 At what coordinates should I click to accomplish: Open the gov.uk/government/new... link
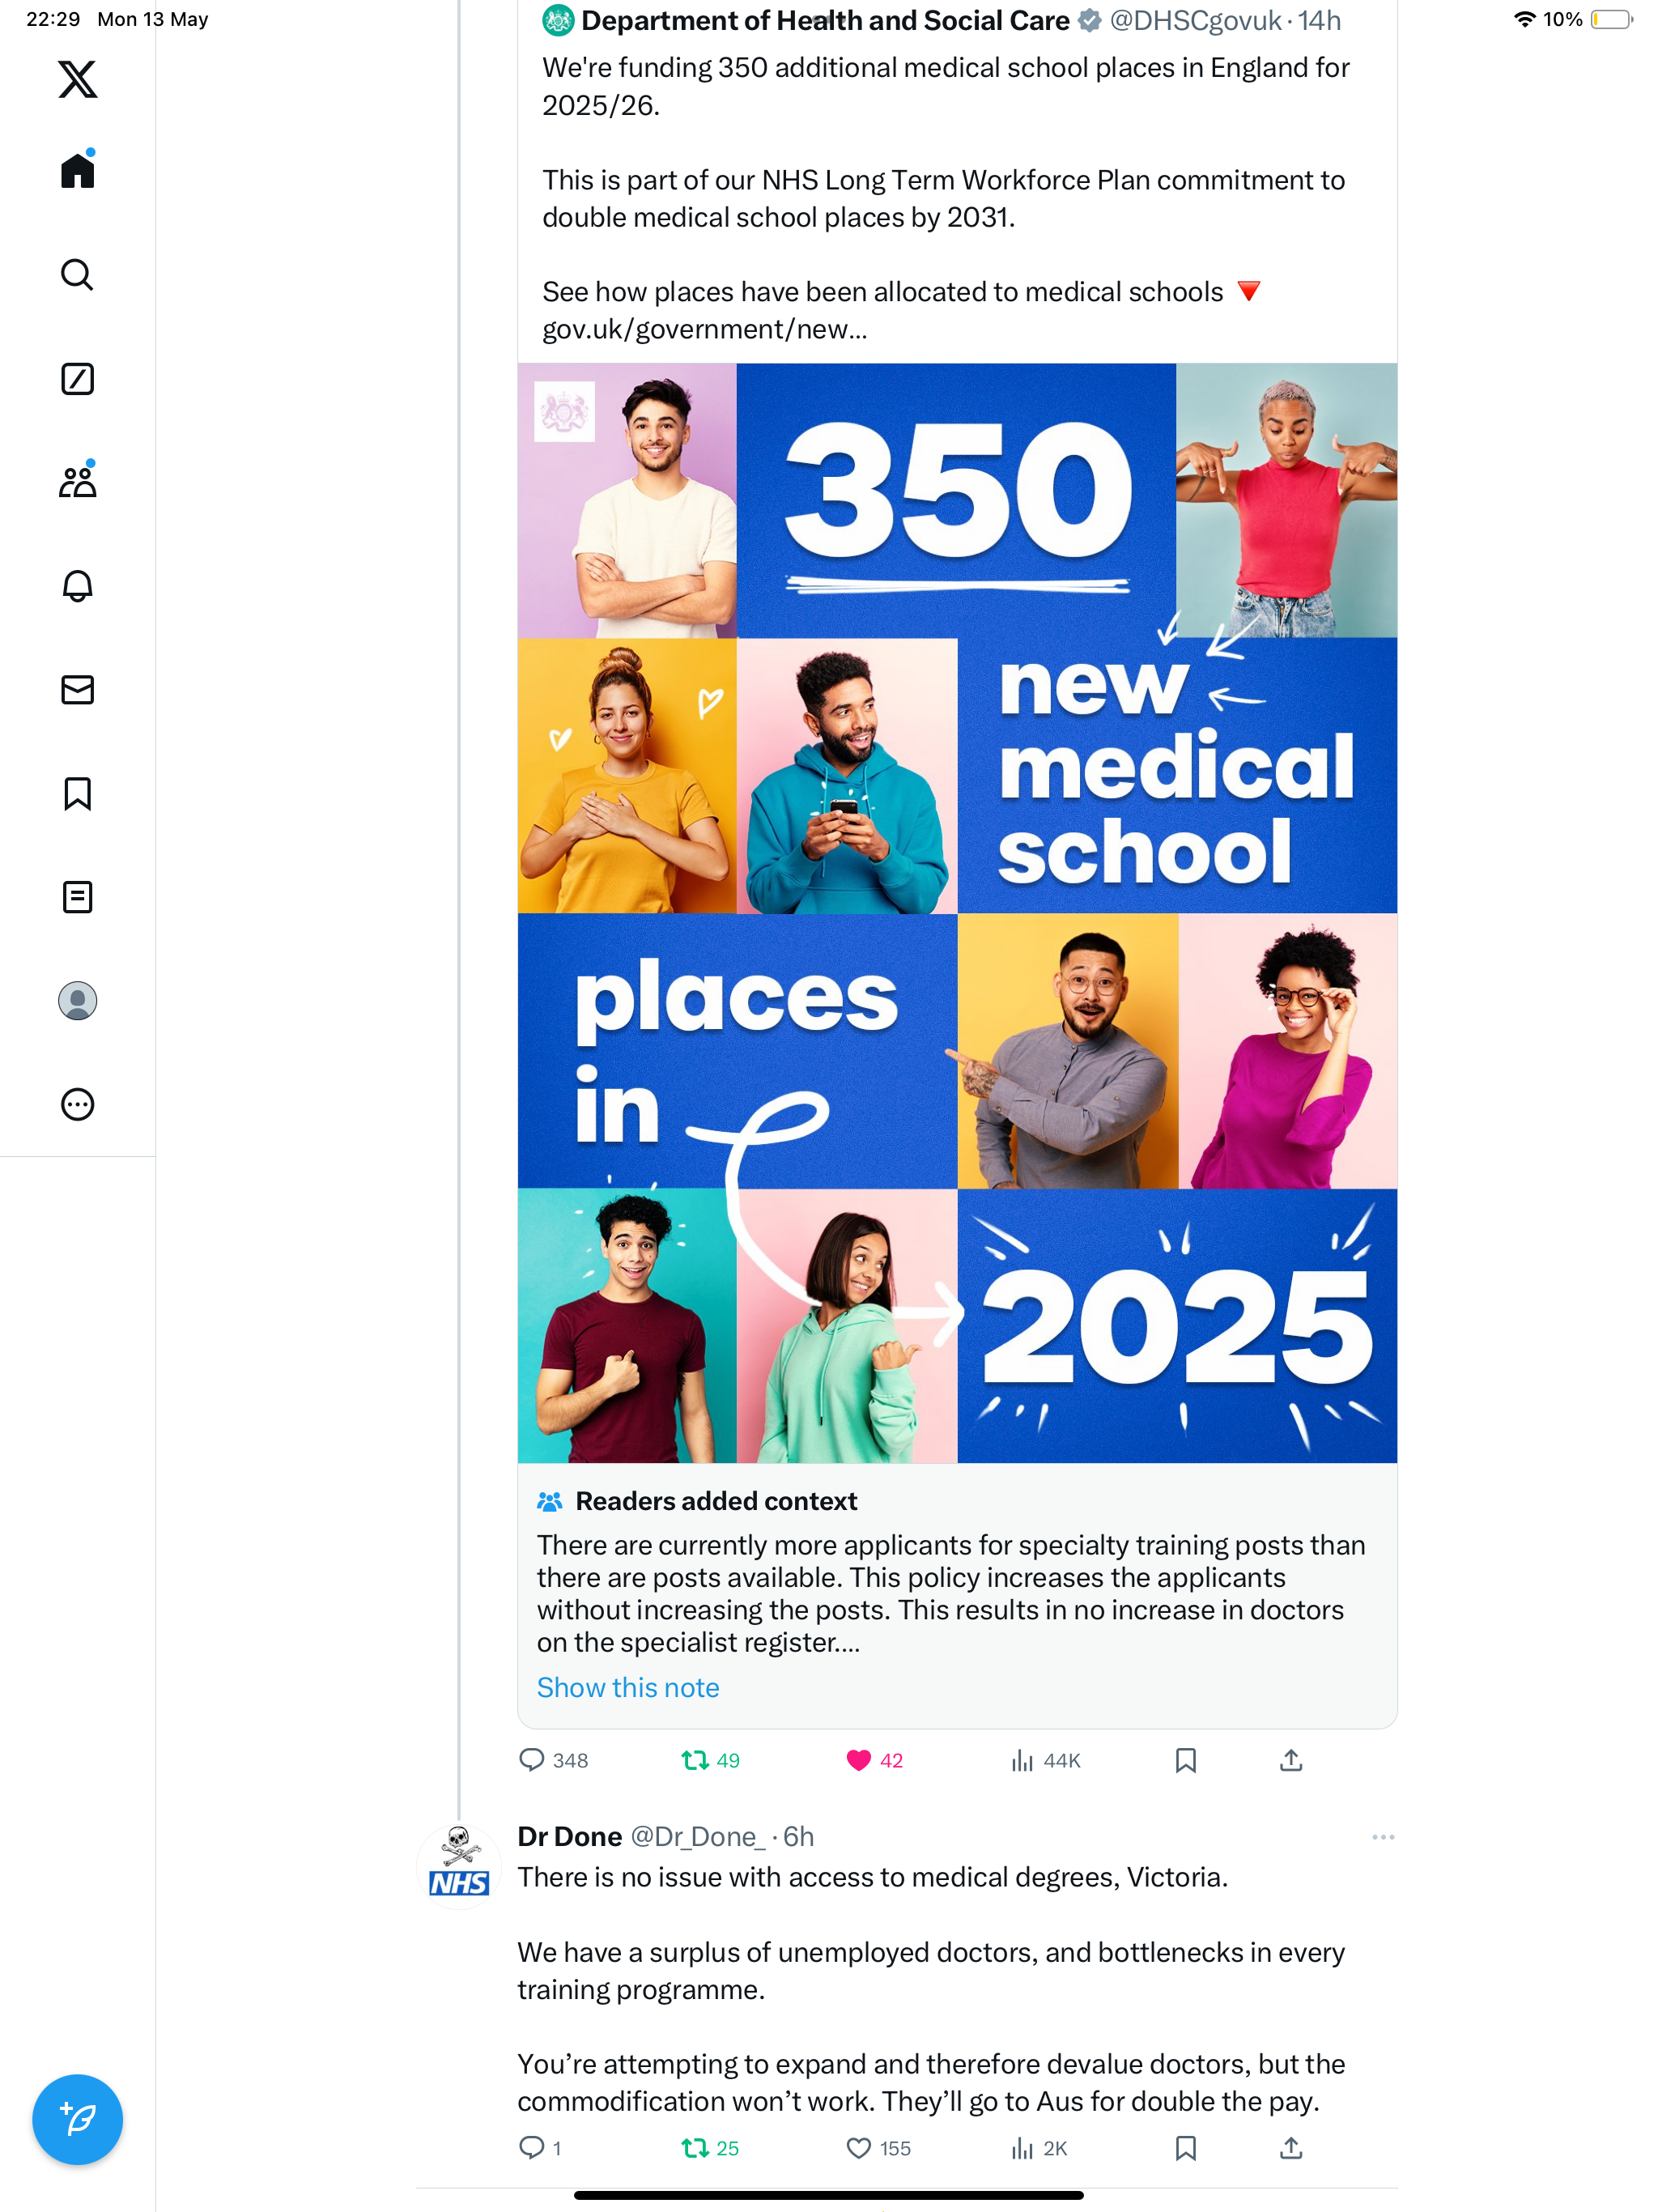[704, 329]
